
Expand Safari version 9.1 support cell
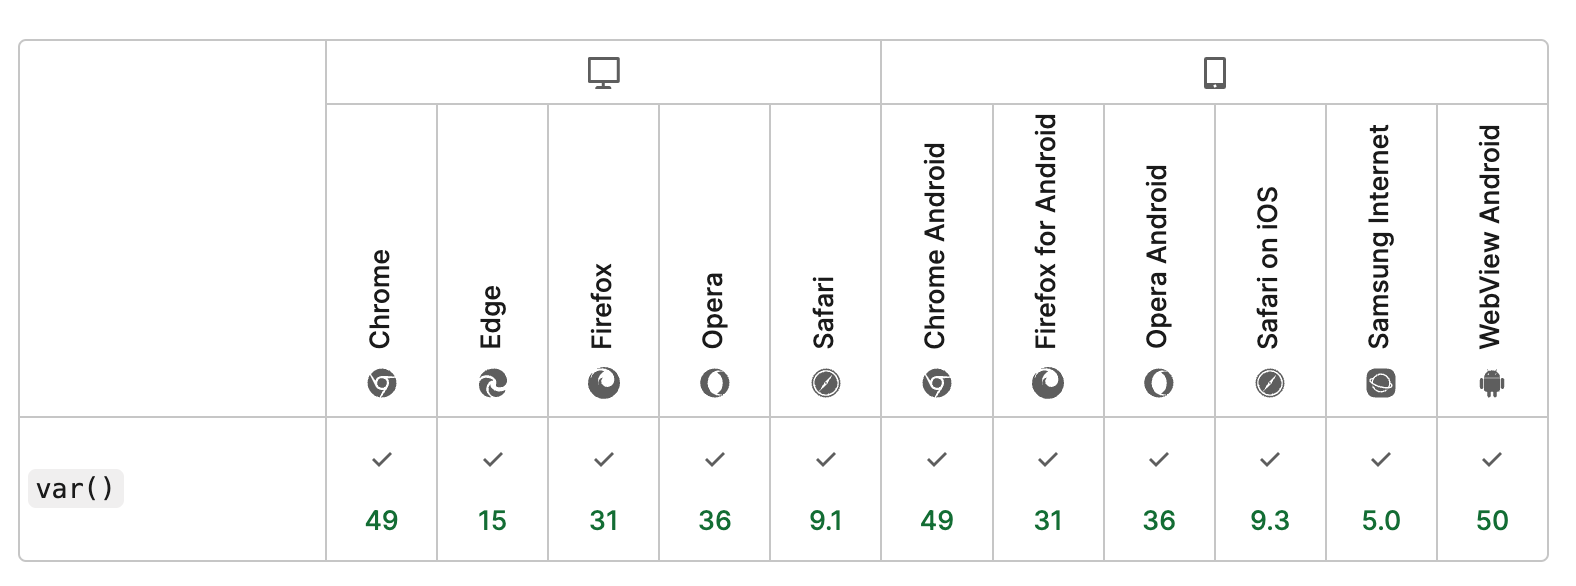pyautogui.click(x=826, y=489)
